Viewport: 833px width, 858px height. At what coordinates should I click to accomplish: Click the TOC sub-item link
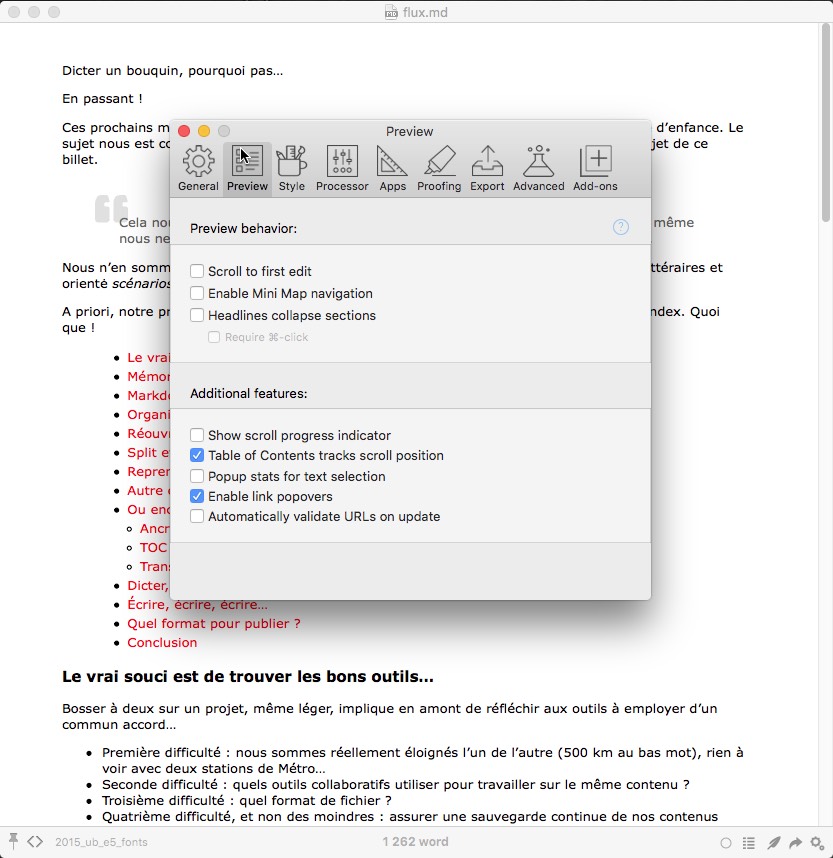point(153,548)
